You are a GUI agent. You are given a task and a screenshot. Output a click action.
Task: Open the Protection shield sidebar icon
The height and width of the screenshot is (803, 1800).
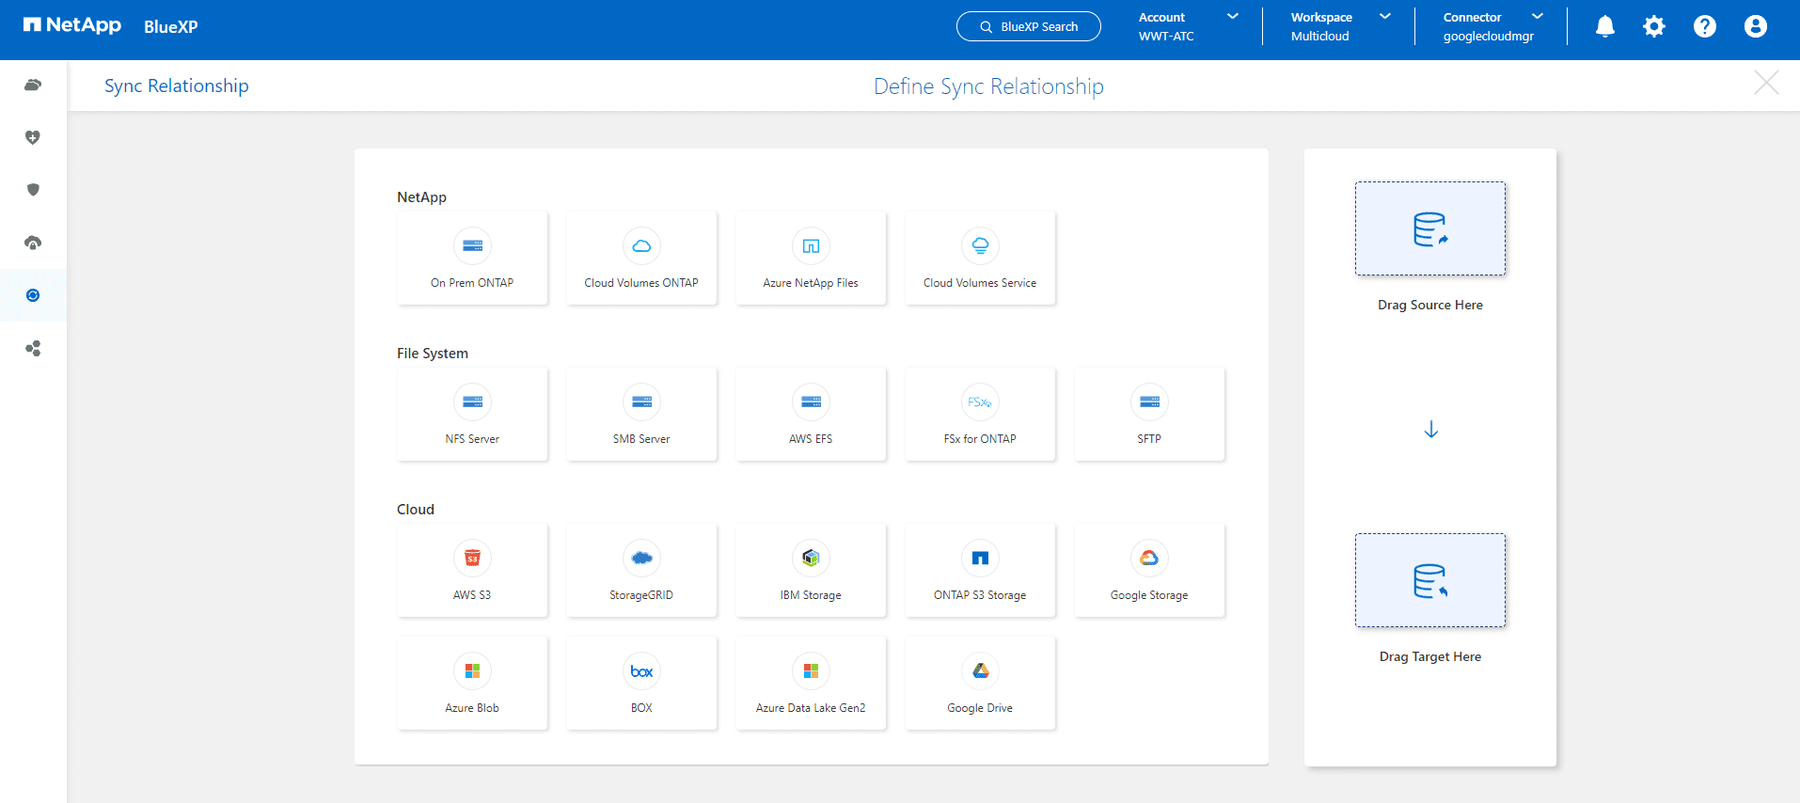[x=33, y=190]
